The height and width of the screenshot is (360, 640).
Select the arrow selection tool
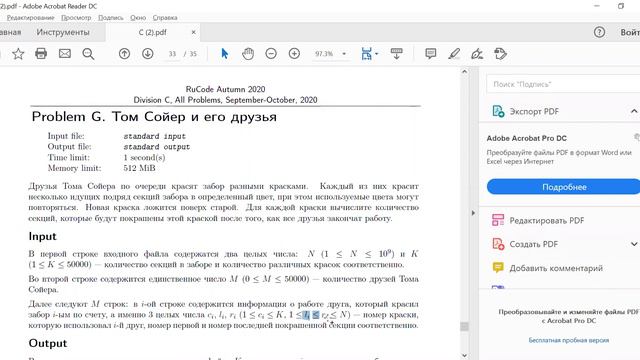pos(224,53)
